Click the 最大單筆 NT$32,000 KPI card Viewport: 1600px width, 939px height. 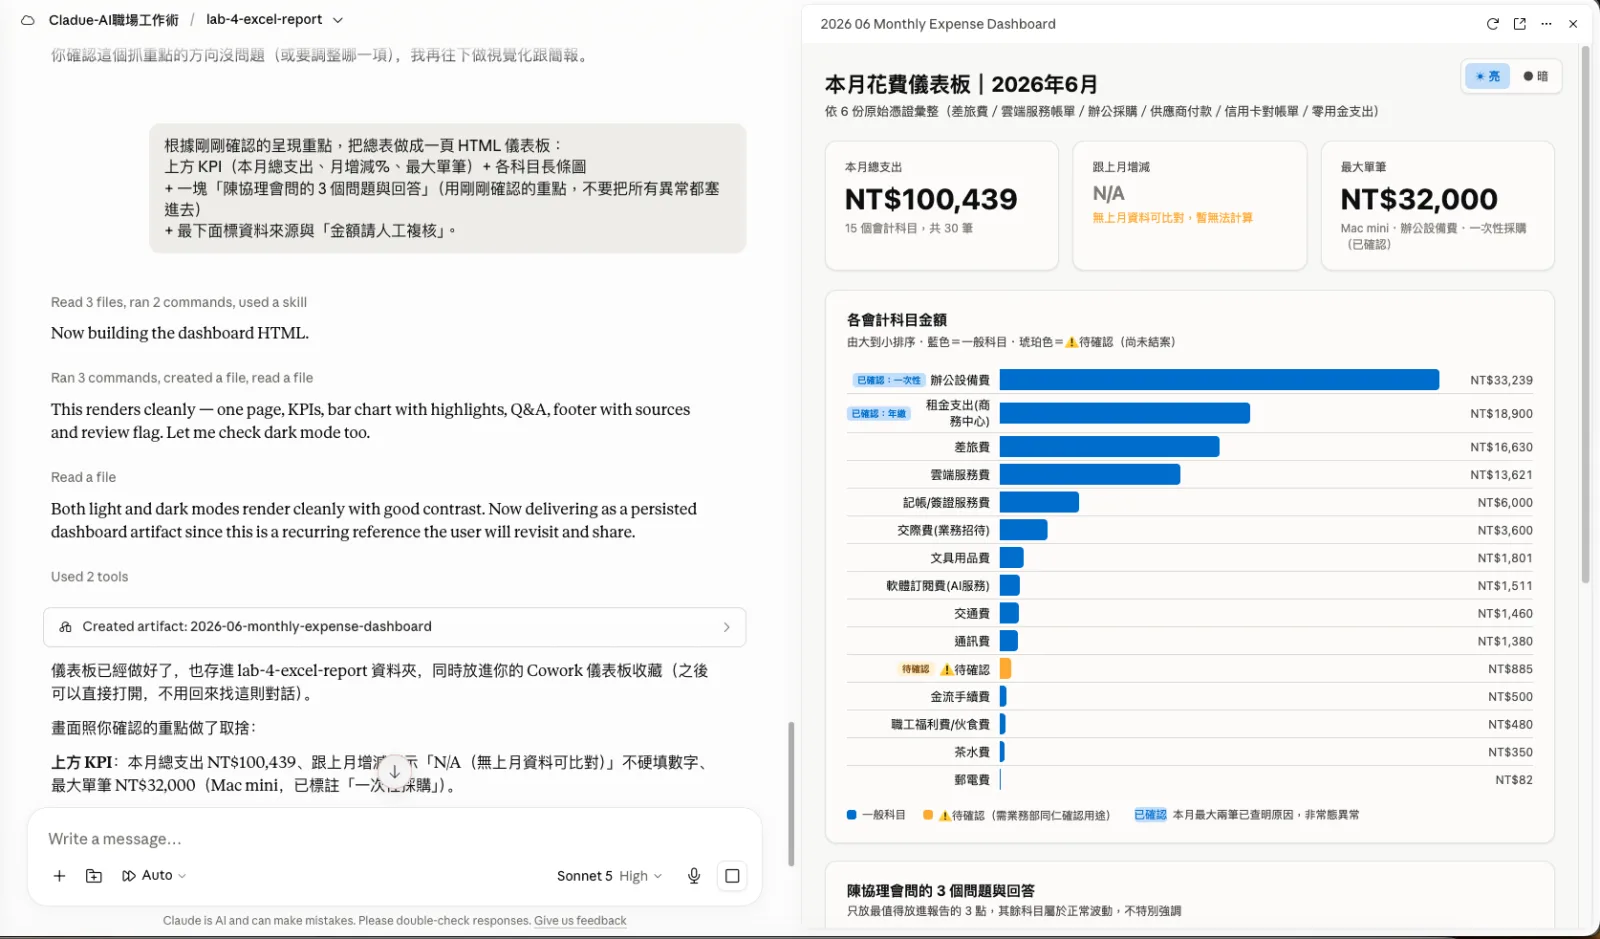(x=1437, y=205)
